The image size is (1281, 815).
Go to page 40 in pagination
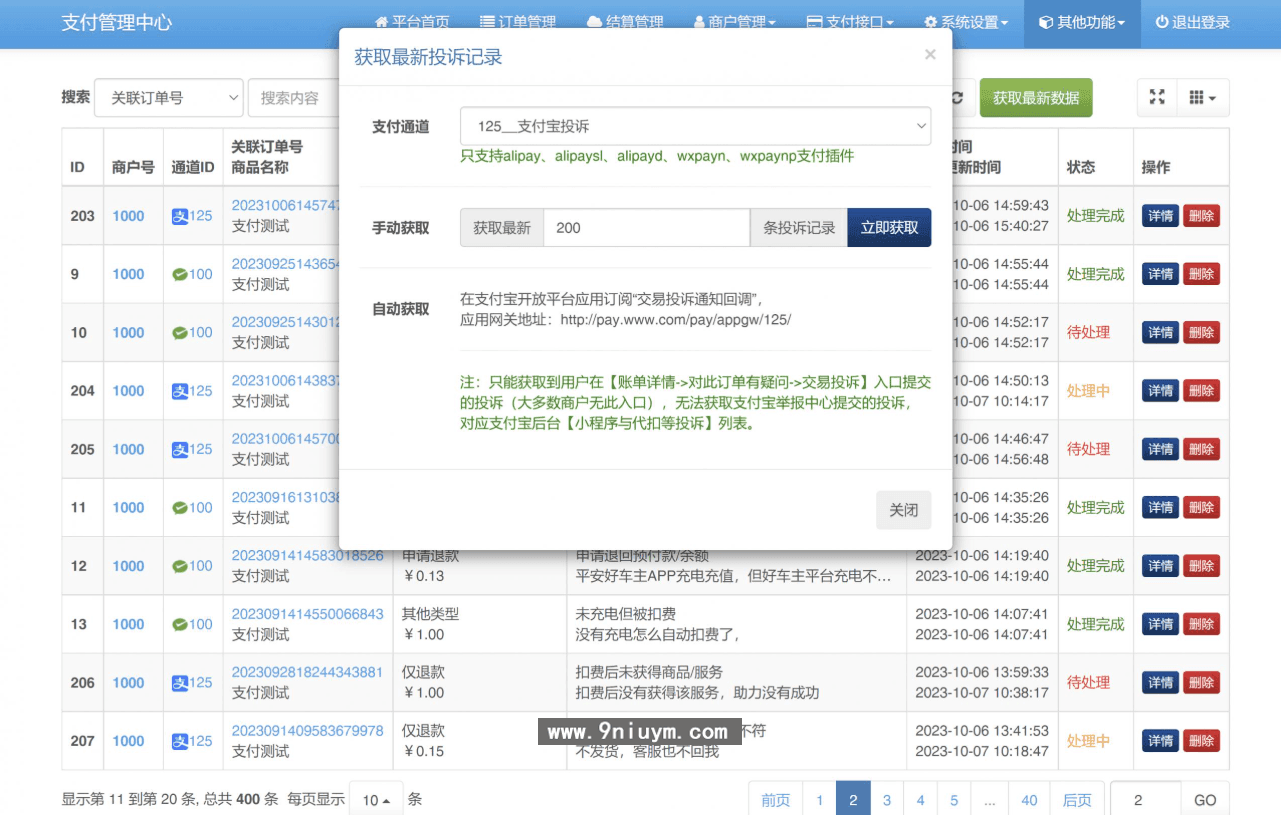tap(1029, 799)
